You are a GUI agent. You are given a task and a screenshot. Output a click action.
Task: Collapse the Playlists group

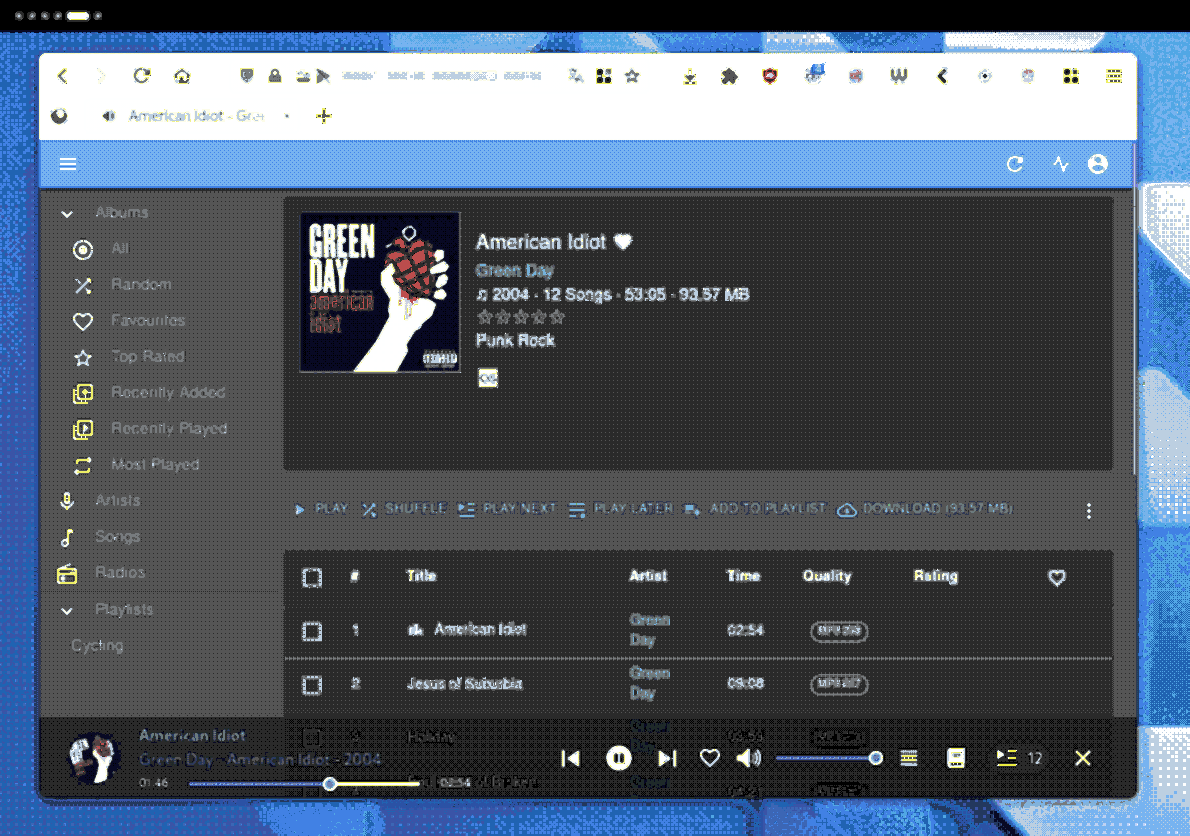[67, 611]
